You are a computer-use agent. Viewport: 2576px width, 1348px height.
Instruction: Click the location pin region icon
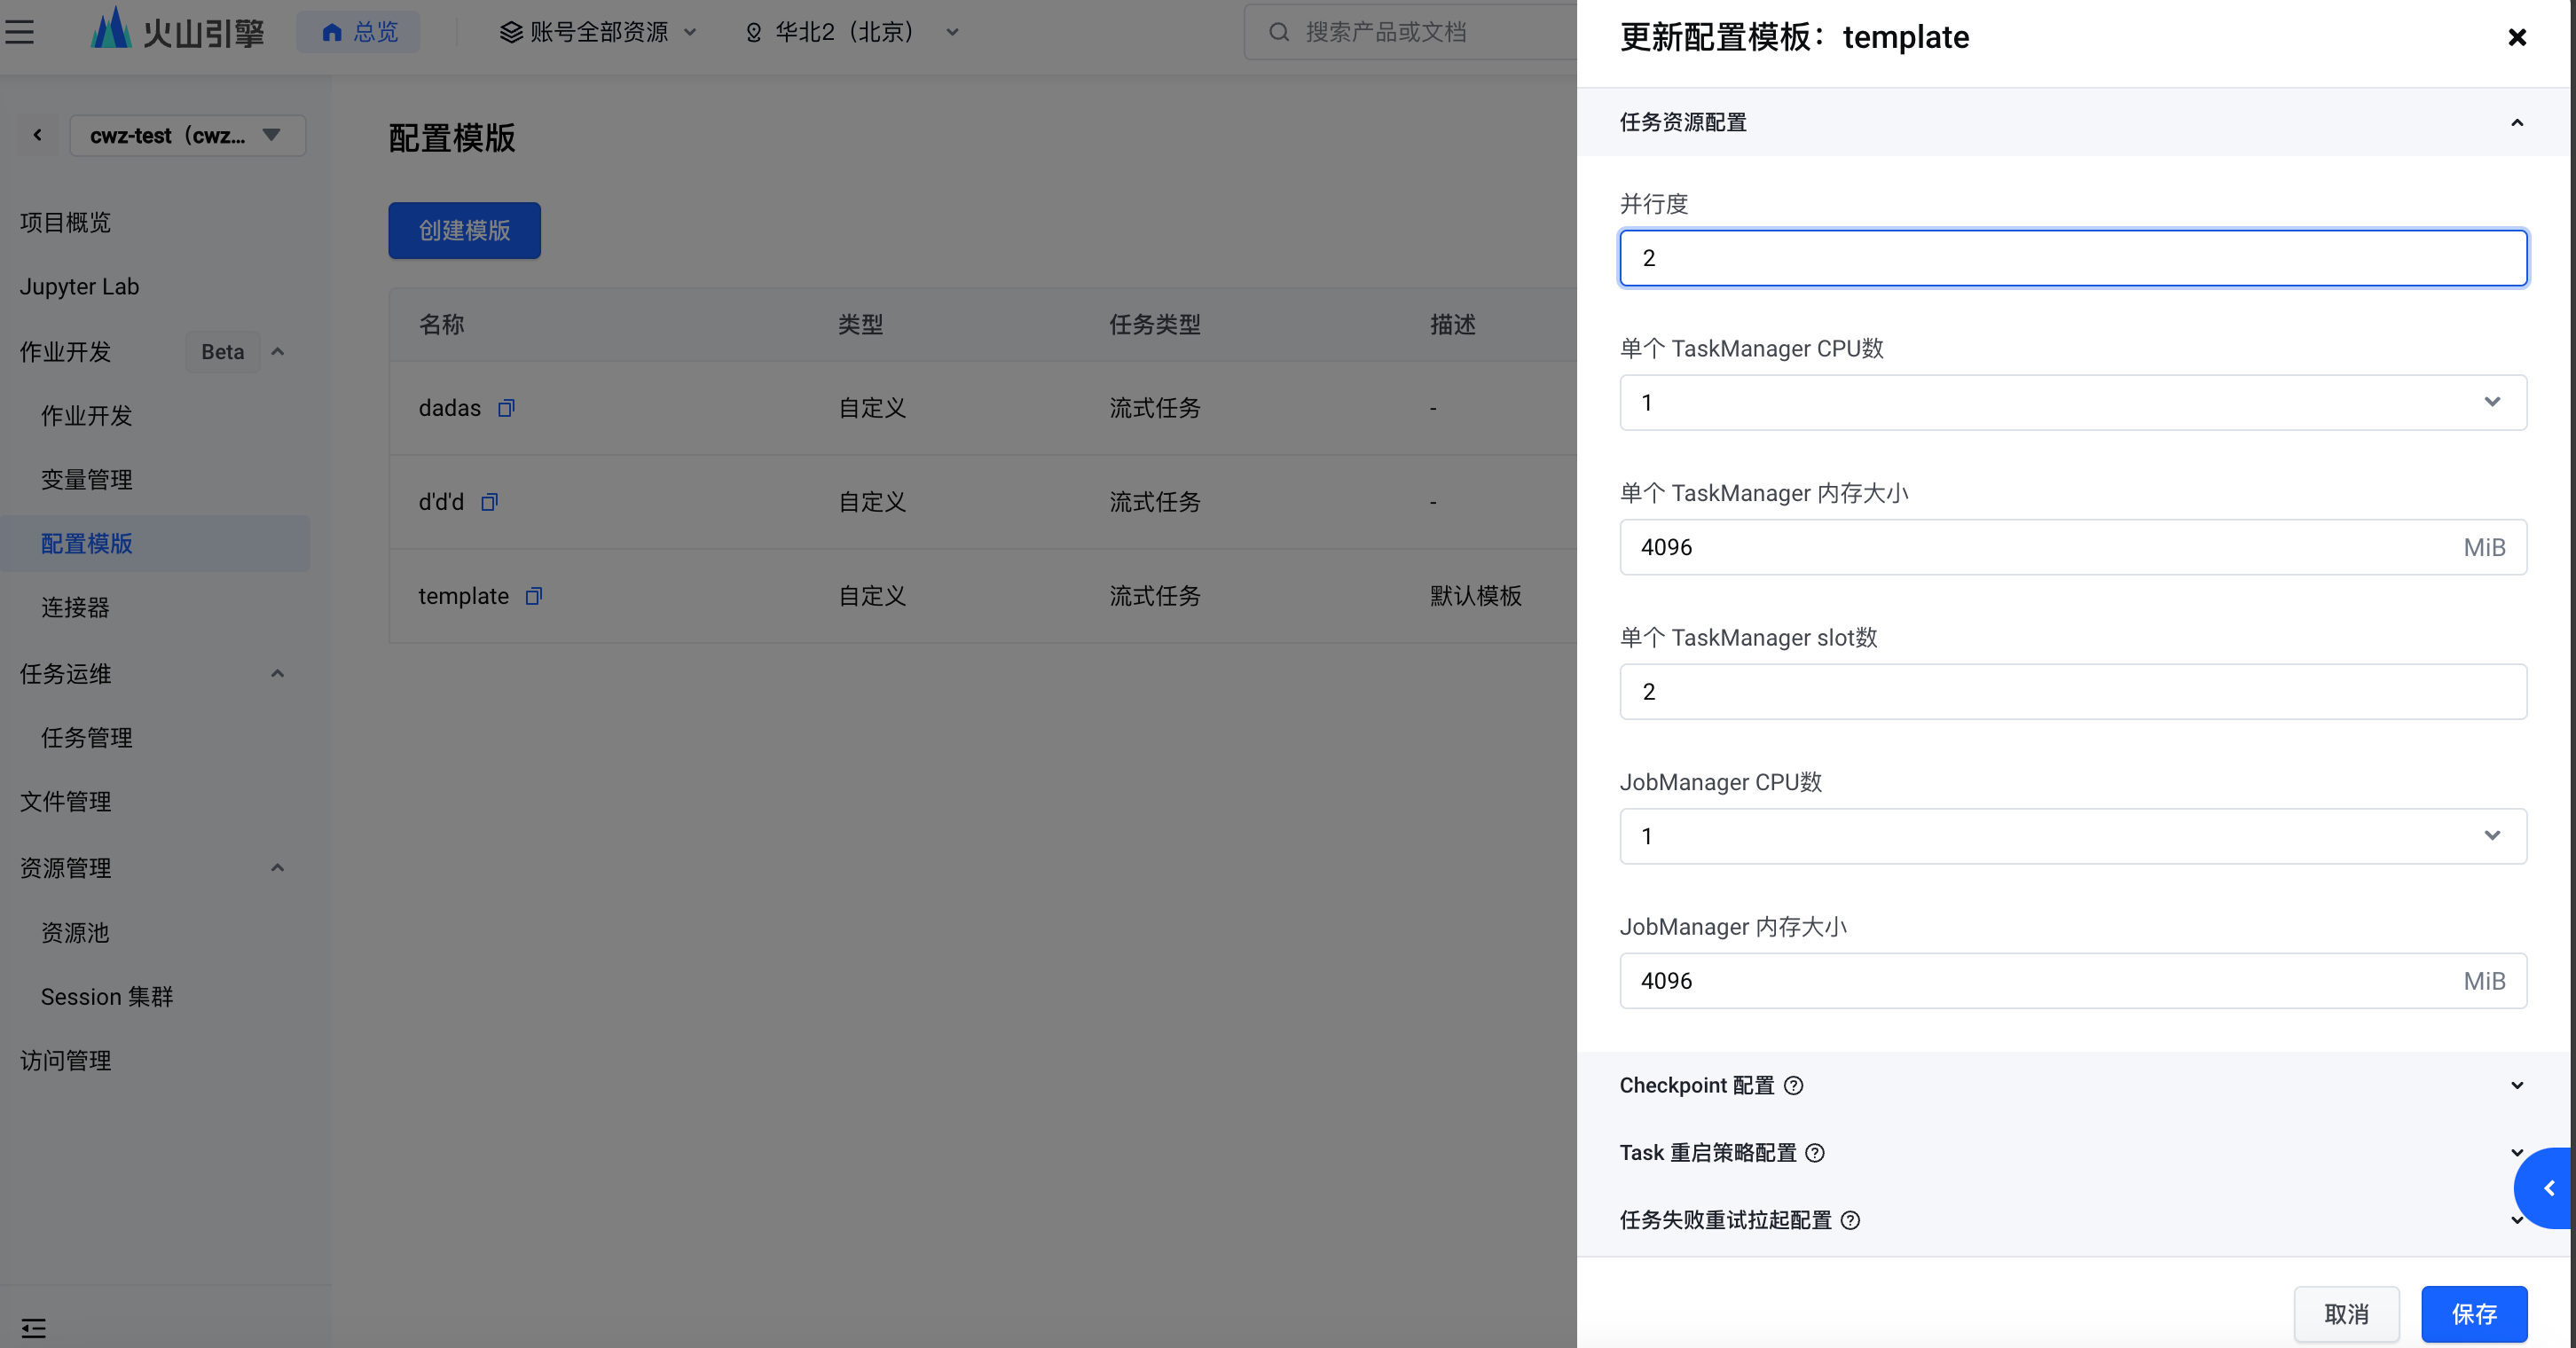[x=754, y=32]
